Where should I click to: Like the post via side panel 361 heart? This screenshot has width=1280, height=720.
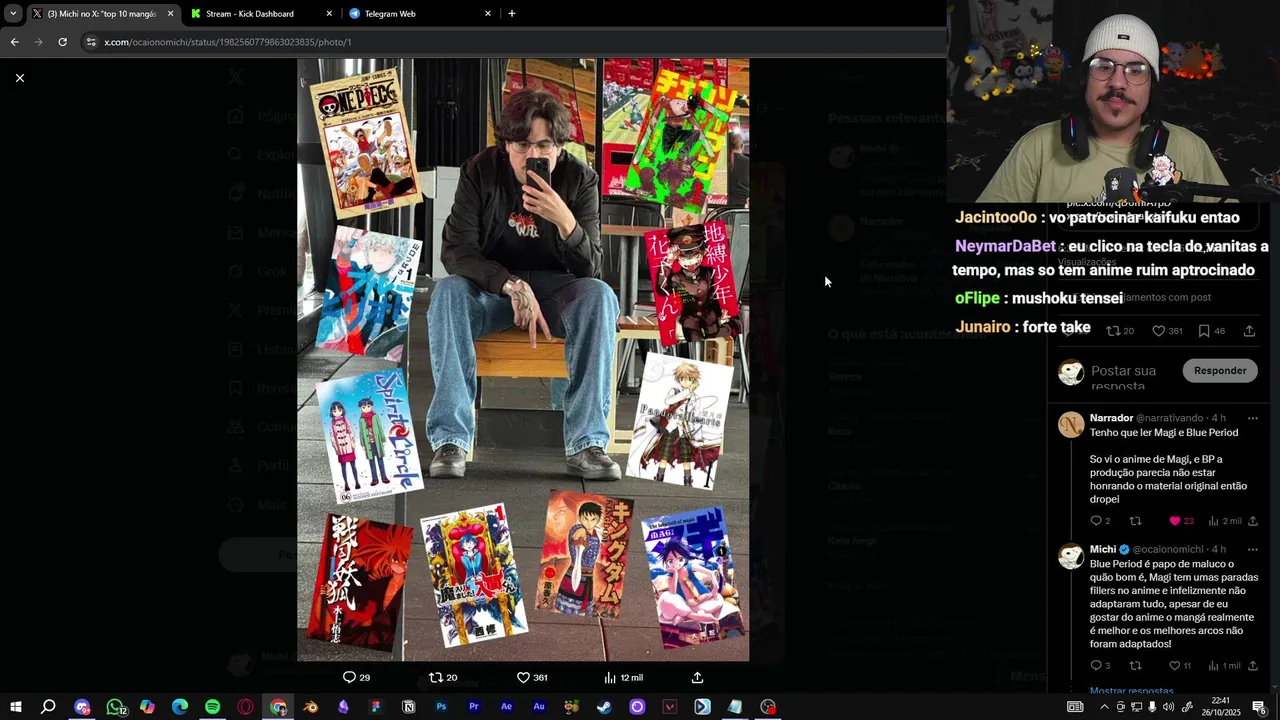coord(1167,331)
